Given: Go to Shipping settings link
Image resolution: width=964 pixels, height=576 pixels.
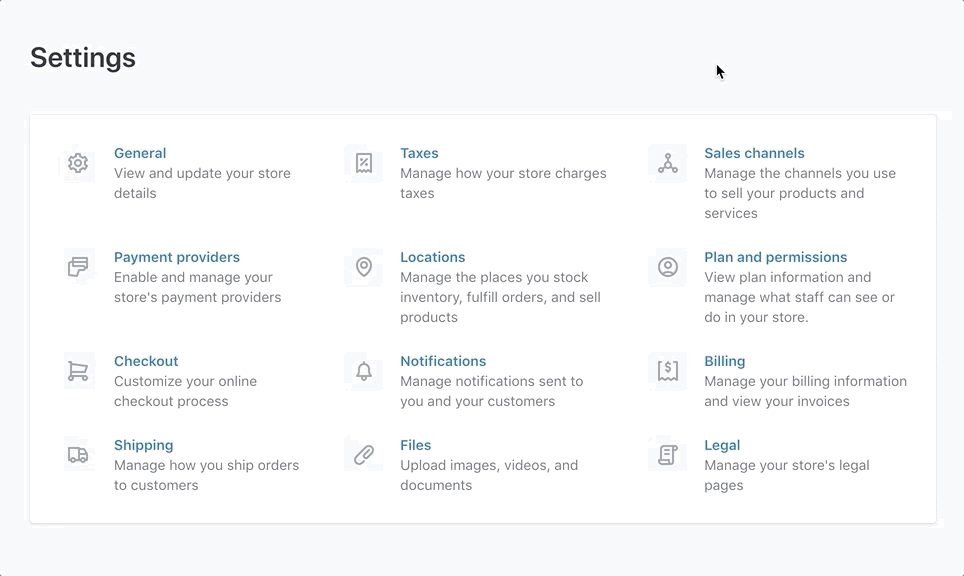Looking at the screenshot, I should 144,445.
